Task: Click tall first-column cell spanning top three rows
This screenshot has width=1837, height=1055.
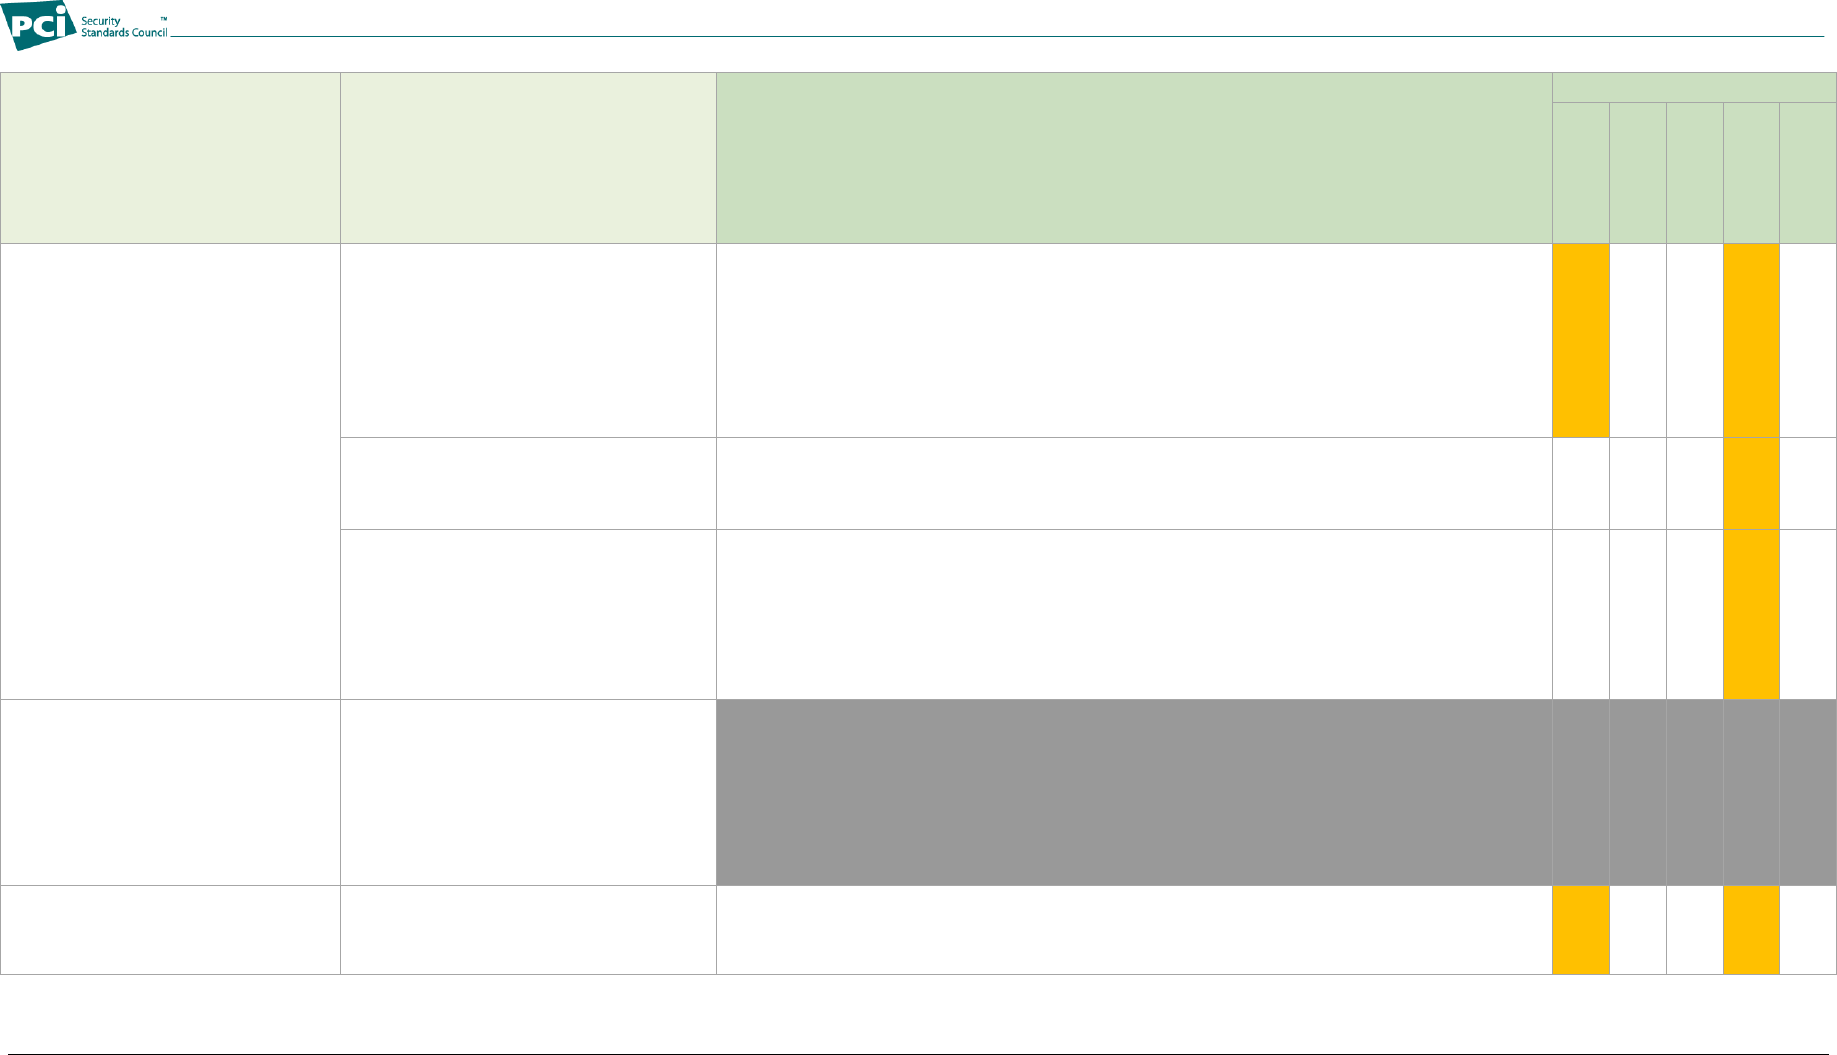Action: click(170, 471)
